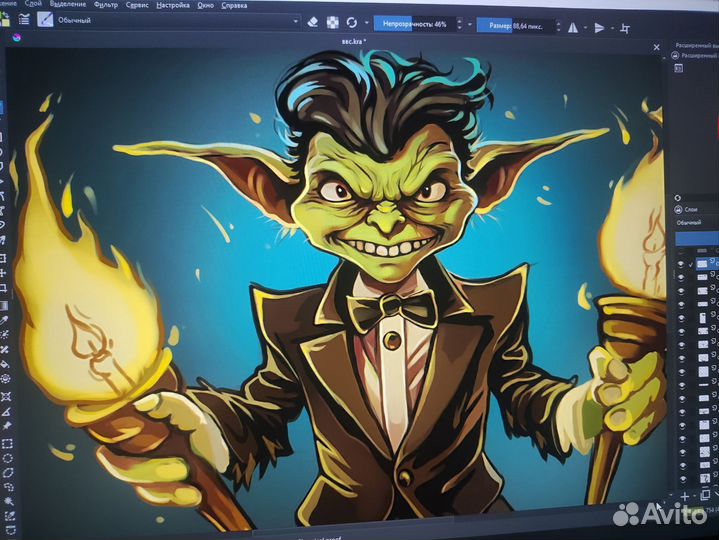Screen dimensions: 719x540
Task: Select the Contiguous selection magic wand
Action: pos(9,501)
